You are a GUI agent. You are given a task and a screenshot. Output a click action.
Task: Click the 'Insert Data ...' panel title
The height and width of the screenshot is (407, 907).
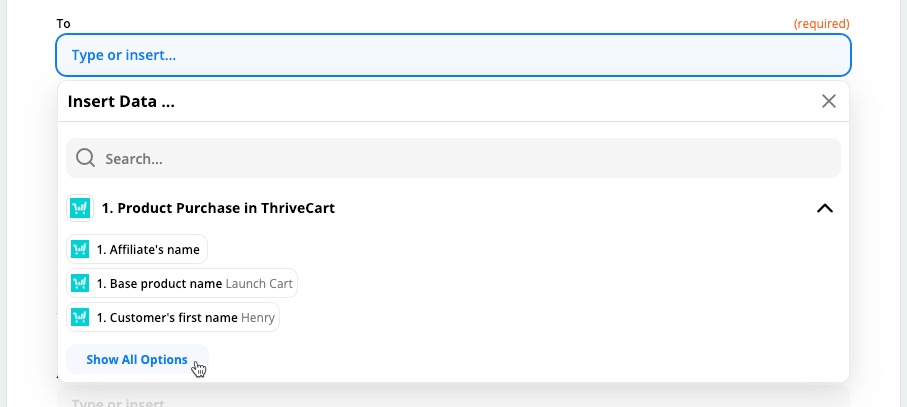pos(121,101)
